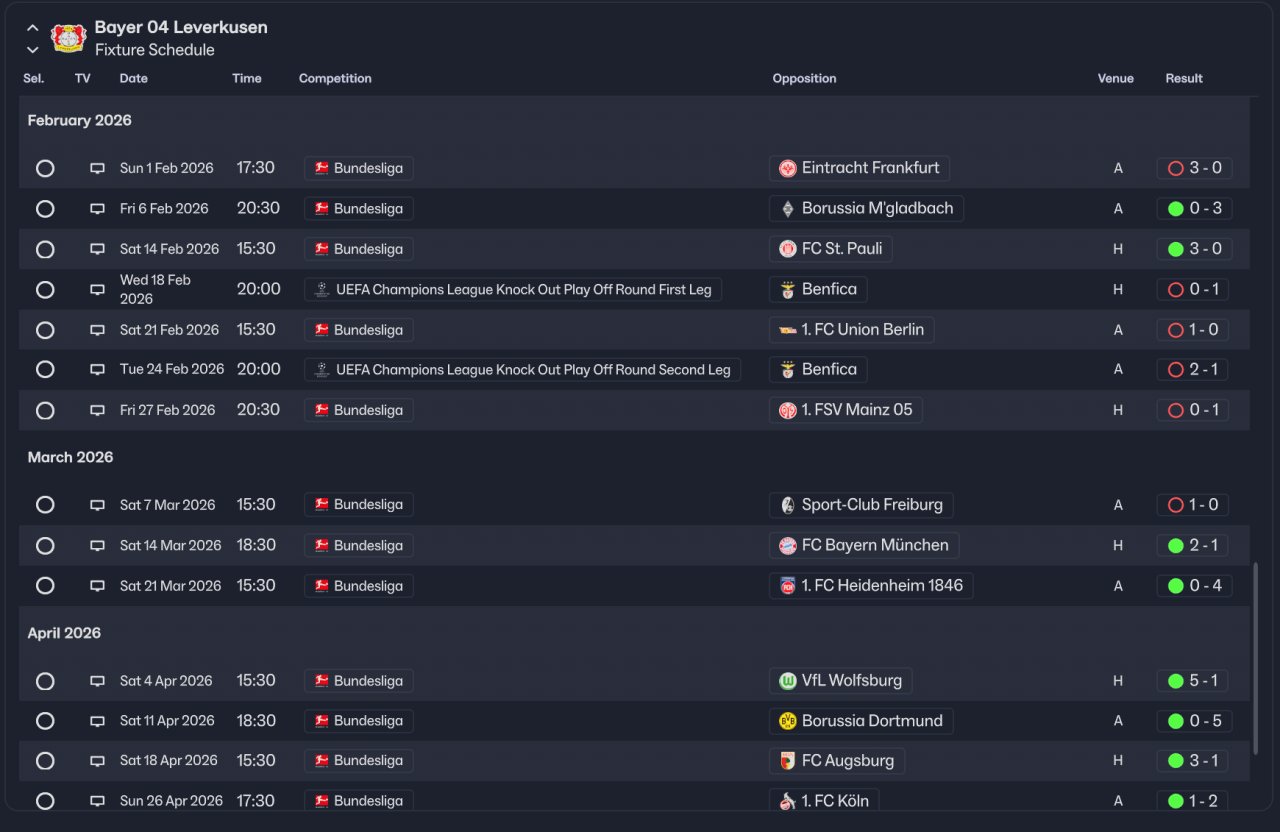Click the TV icon for FC Augsburg match
1280x832 pixels.
(x=97, y=761)
